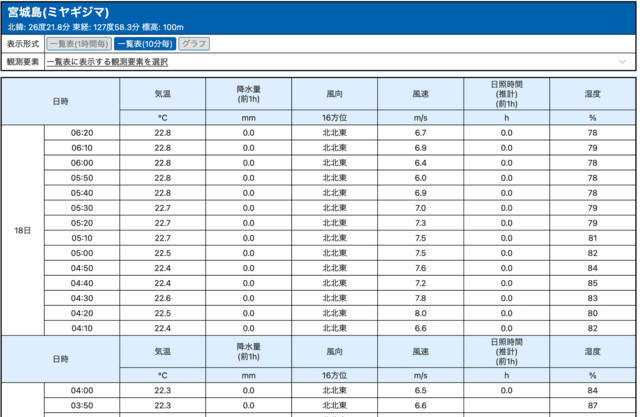Click wind speed 6.4 at 06:00
Image resolution: width=640 pixels, height=417 pixels.
420,163
